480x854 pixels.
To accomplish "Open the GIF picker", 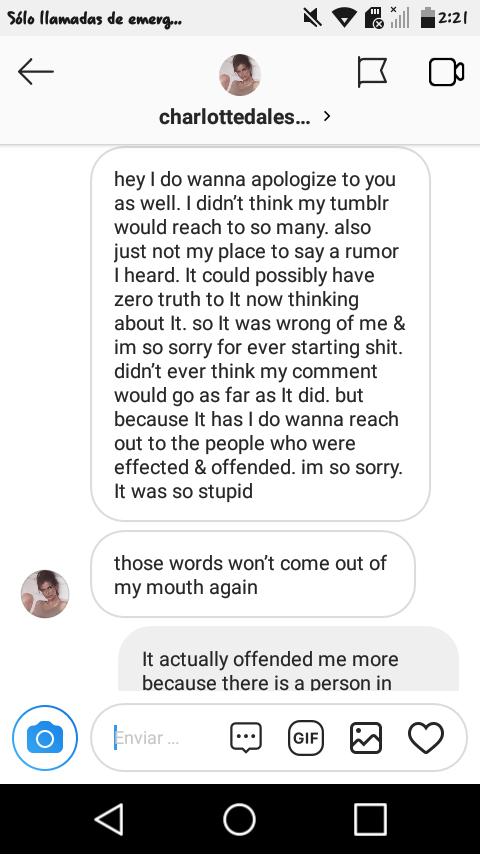I will [x=306, y=738].
